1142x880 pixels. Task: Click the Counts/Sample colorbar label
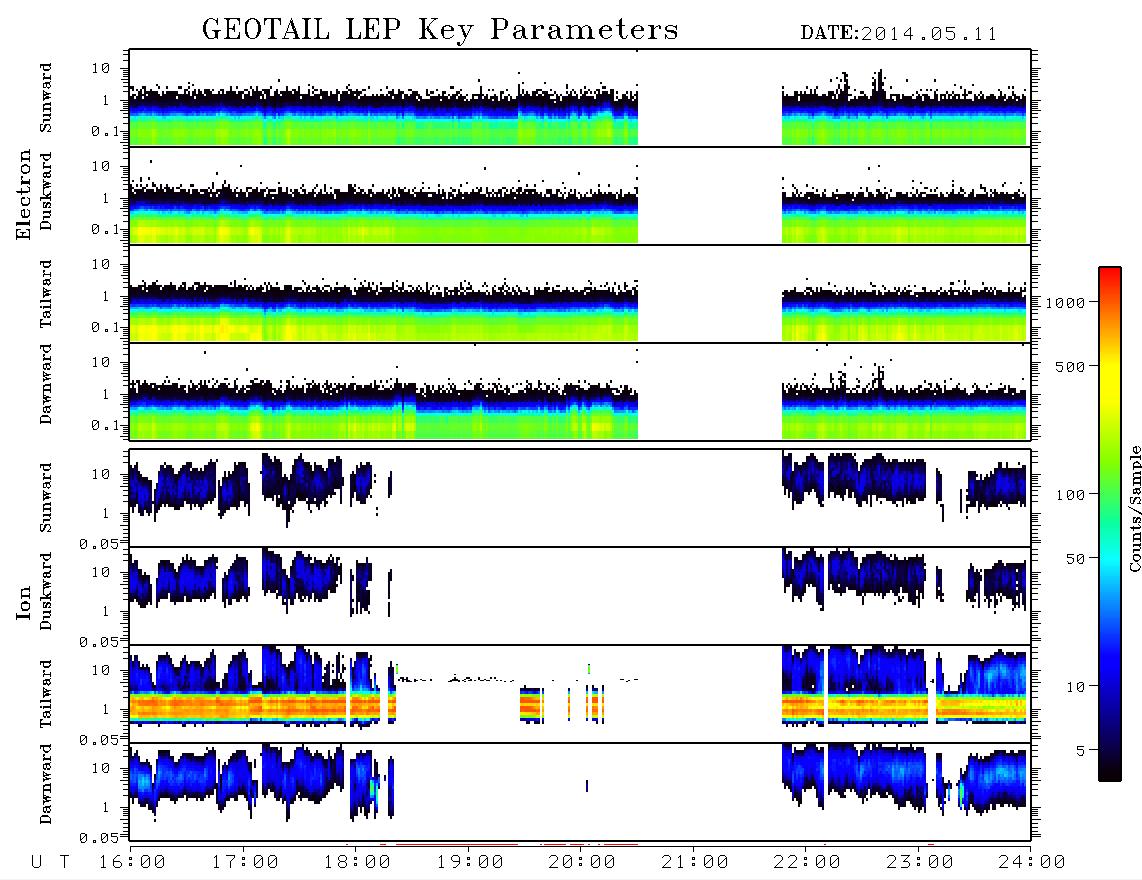[1134, 509]
